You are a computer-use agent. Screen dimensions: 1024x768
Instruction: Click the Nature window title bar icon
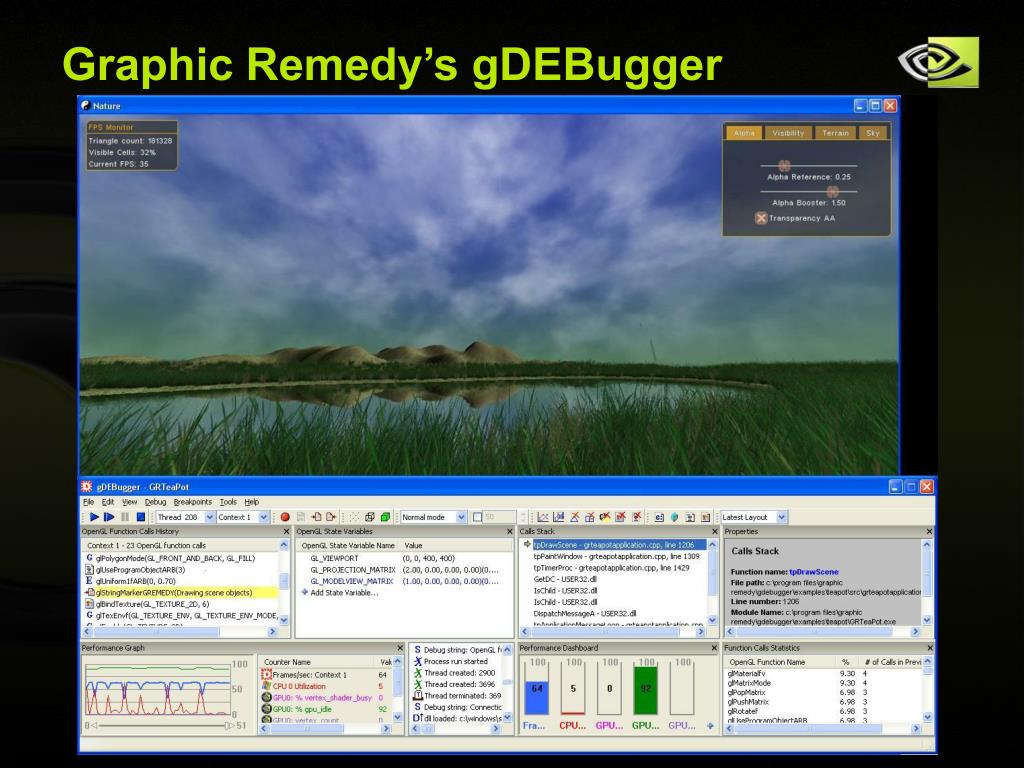pos(86,105)
